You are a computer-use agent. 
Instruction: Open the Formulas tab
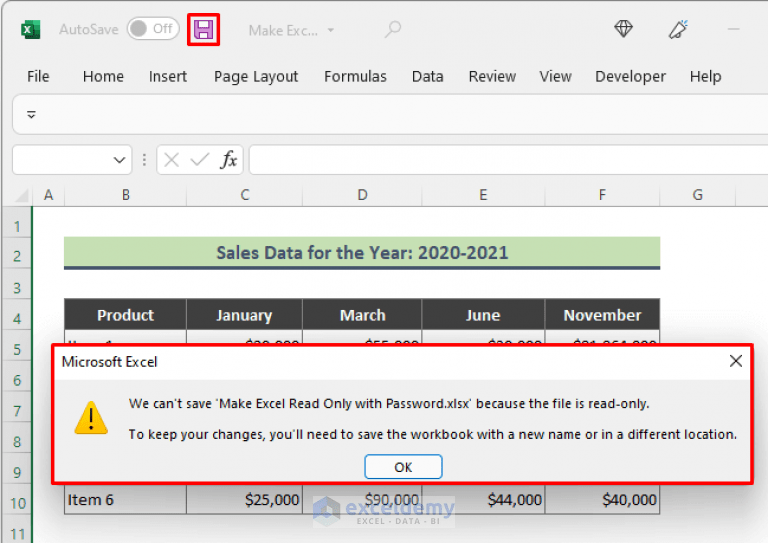pos(355,76)
